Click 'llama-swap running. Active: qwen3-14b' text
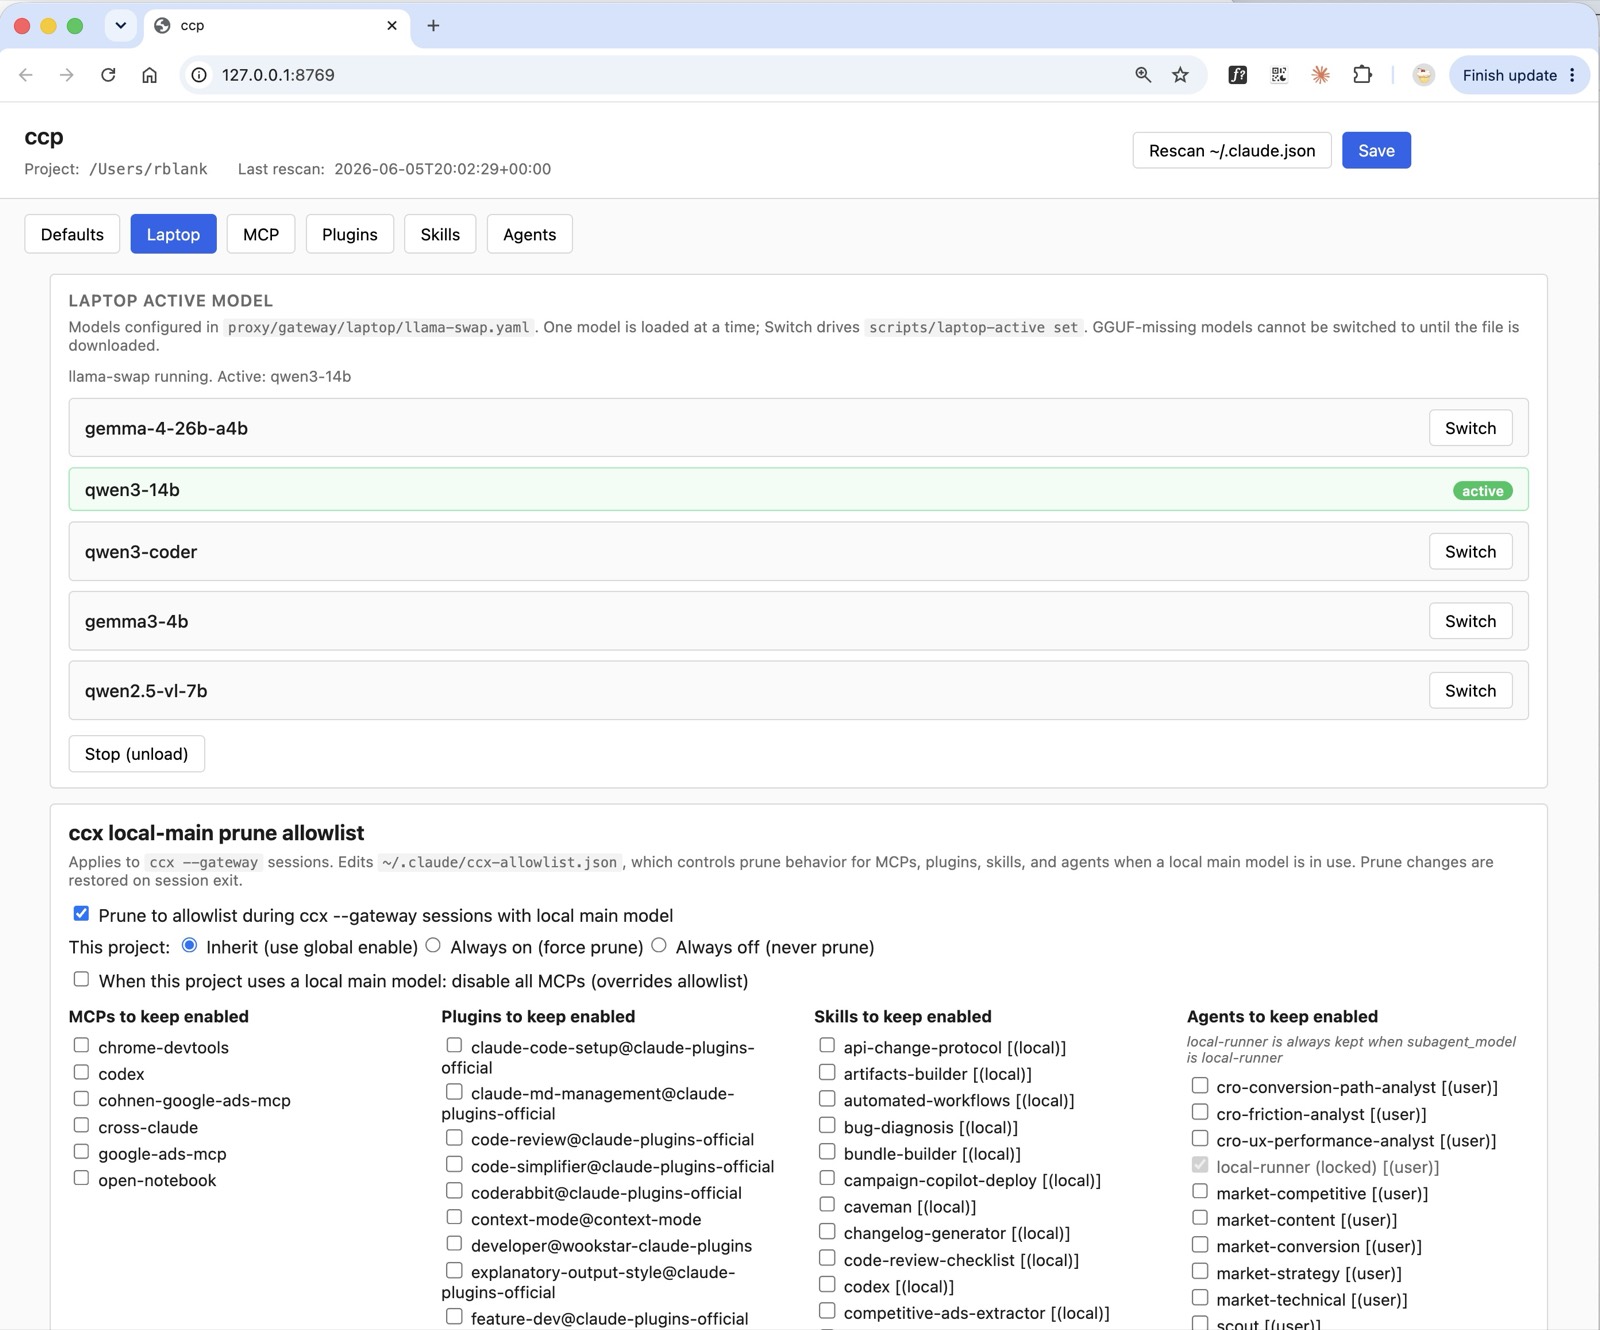Viewport: 1600px width, 1330px height. click(x=210, y=377)
